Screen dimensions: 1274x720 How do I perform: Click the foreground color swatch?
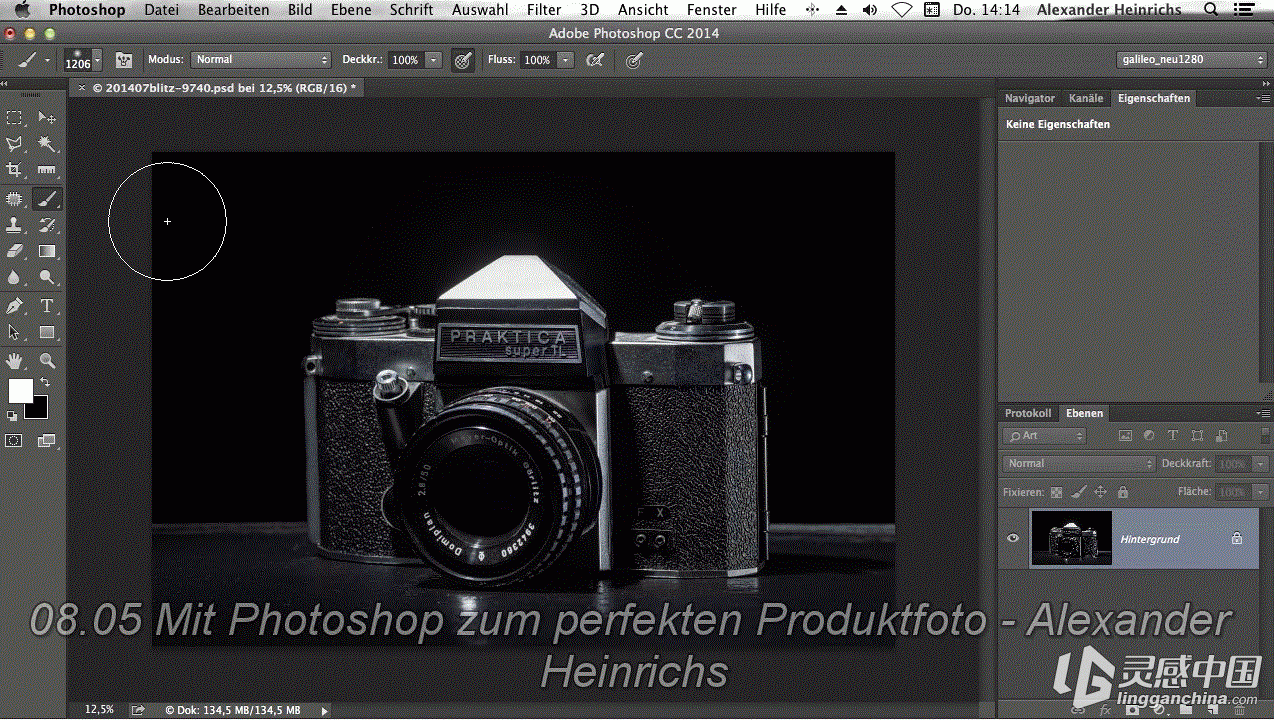[x=19, y=390]
